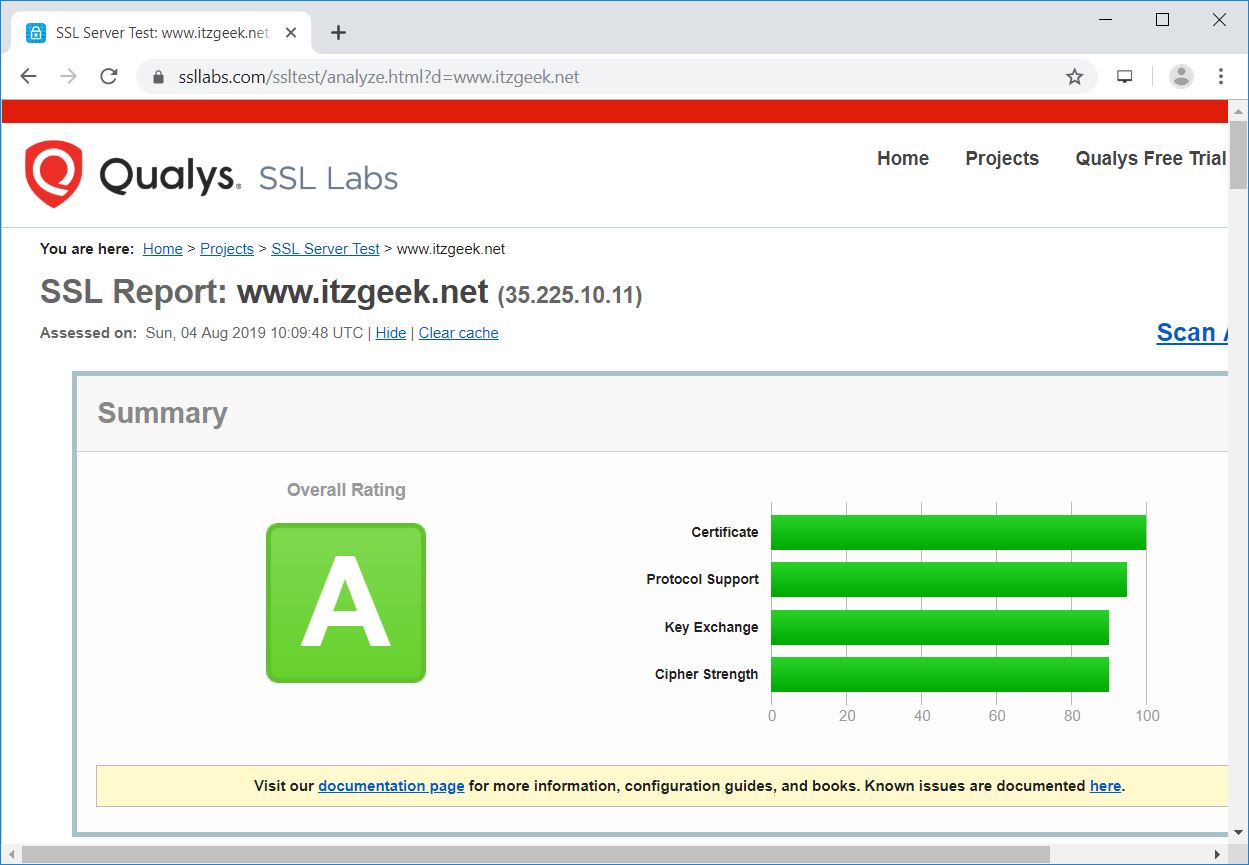The height and width of the screenshot is (865, 1249).
Task: Click the 'here' known issues link
Action: pos(1104,786)
